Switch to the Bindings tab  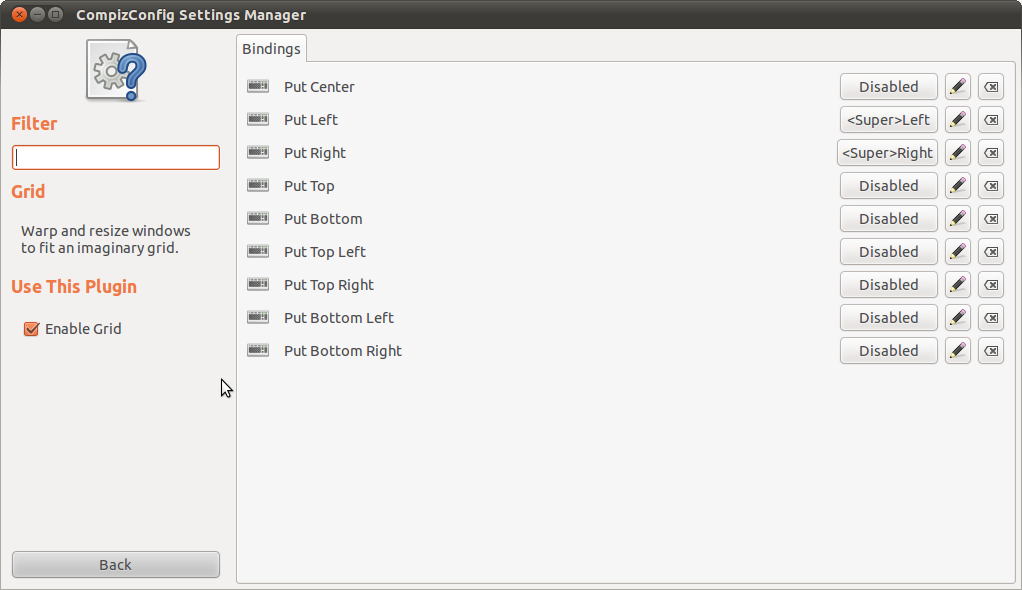tap(271, 49)
